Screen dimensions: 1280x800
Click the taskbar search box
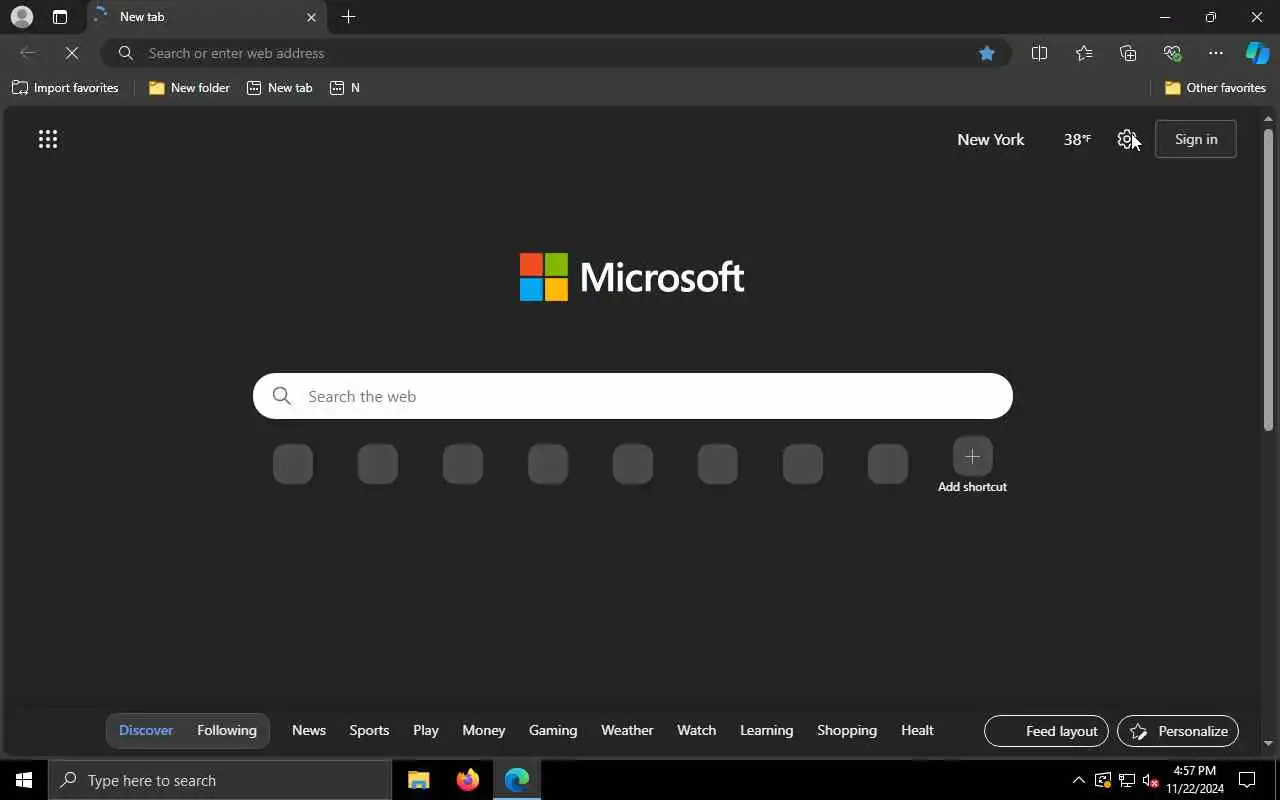[x=220, y=780]
